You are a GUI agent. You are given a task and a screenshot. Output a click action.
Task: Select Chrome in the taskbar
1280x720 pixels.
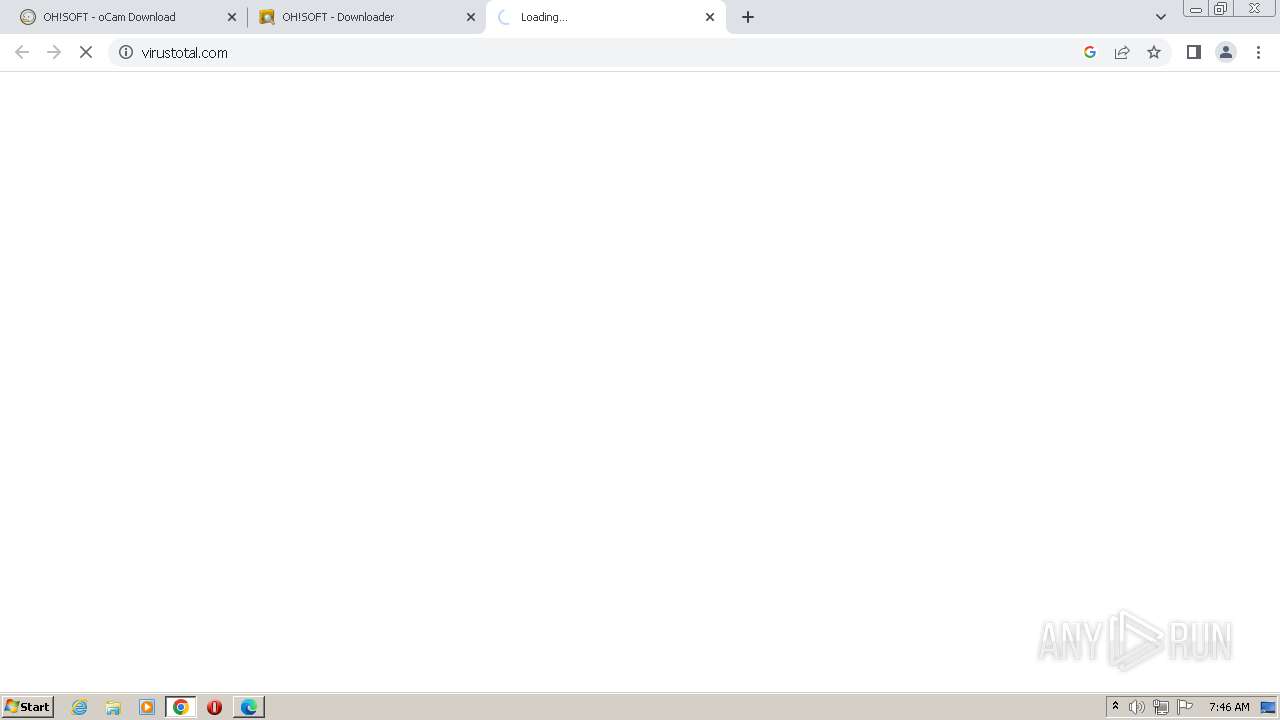181,707
